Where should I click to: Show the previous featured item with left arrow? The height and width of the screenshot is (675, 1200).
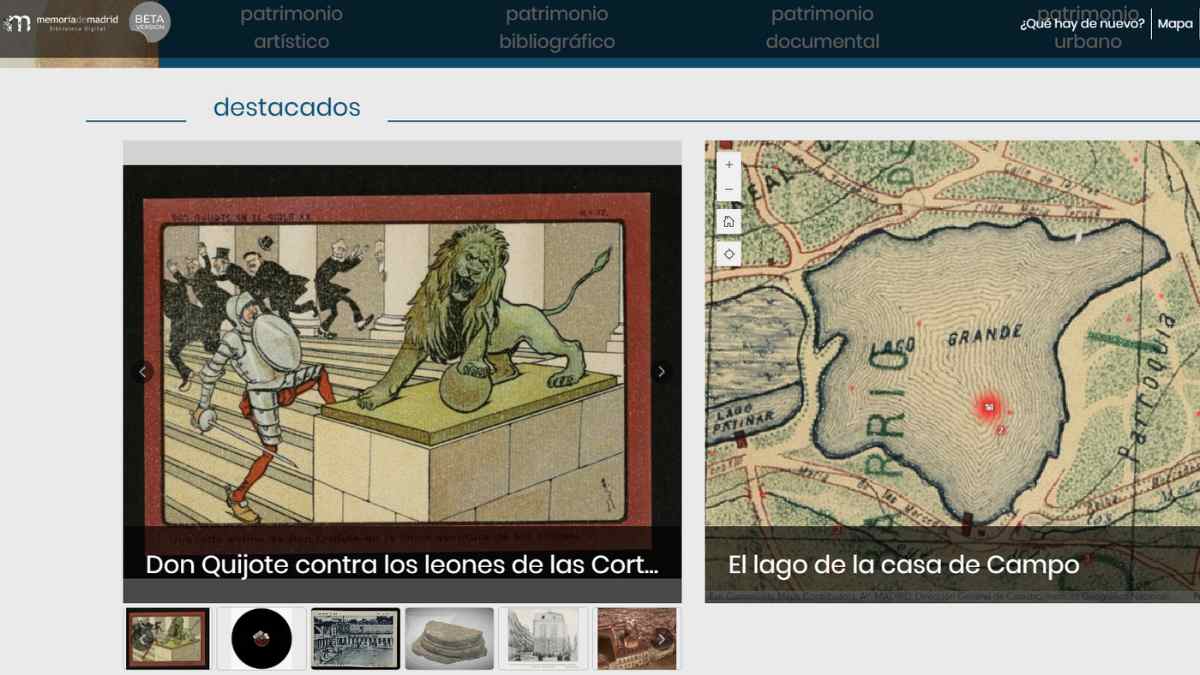coord(142,371)
